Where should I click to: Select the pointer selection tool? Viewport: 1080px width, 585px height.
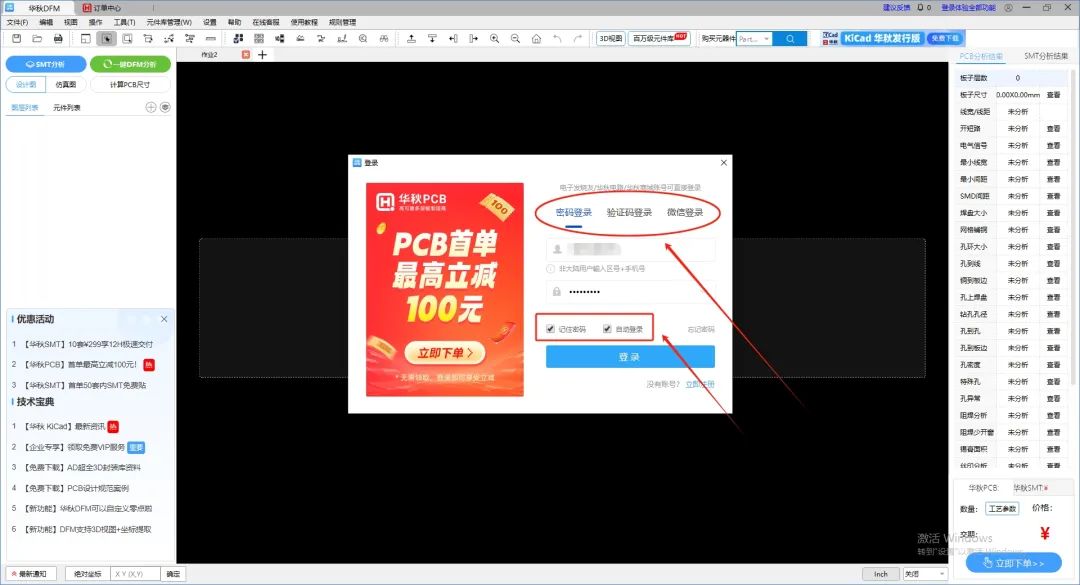(x=106, y=39)
